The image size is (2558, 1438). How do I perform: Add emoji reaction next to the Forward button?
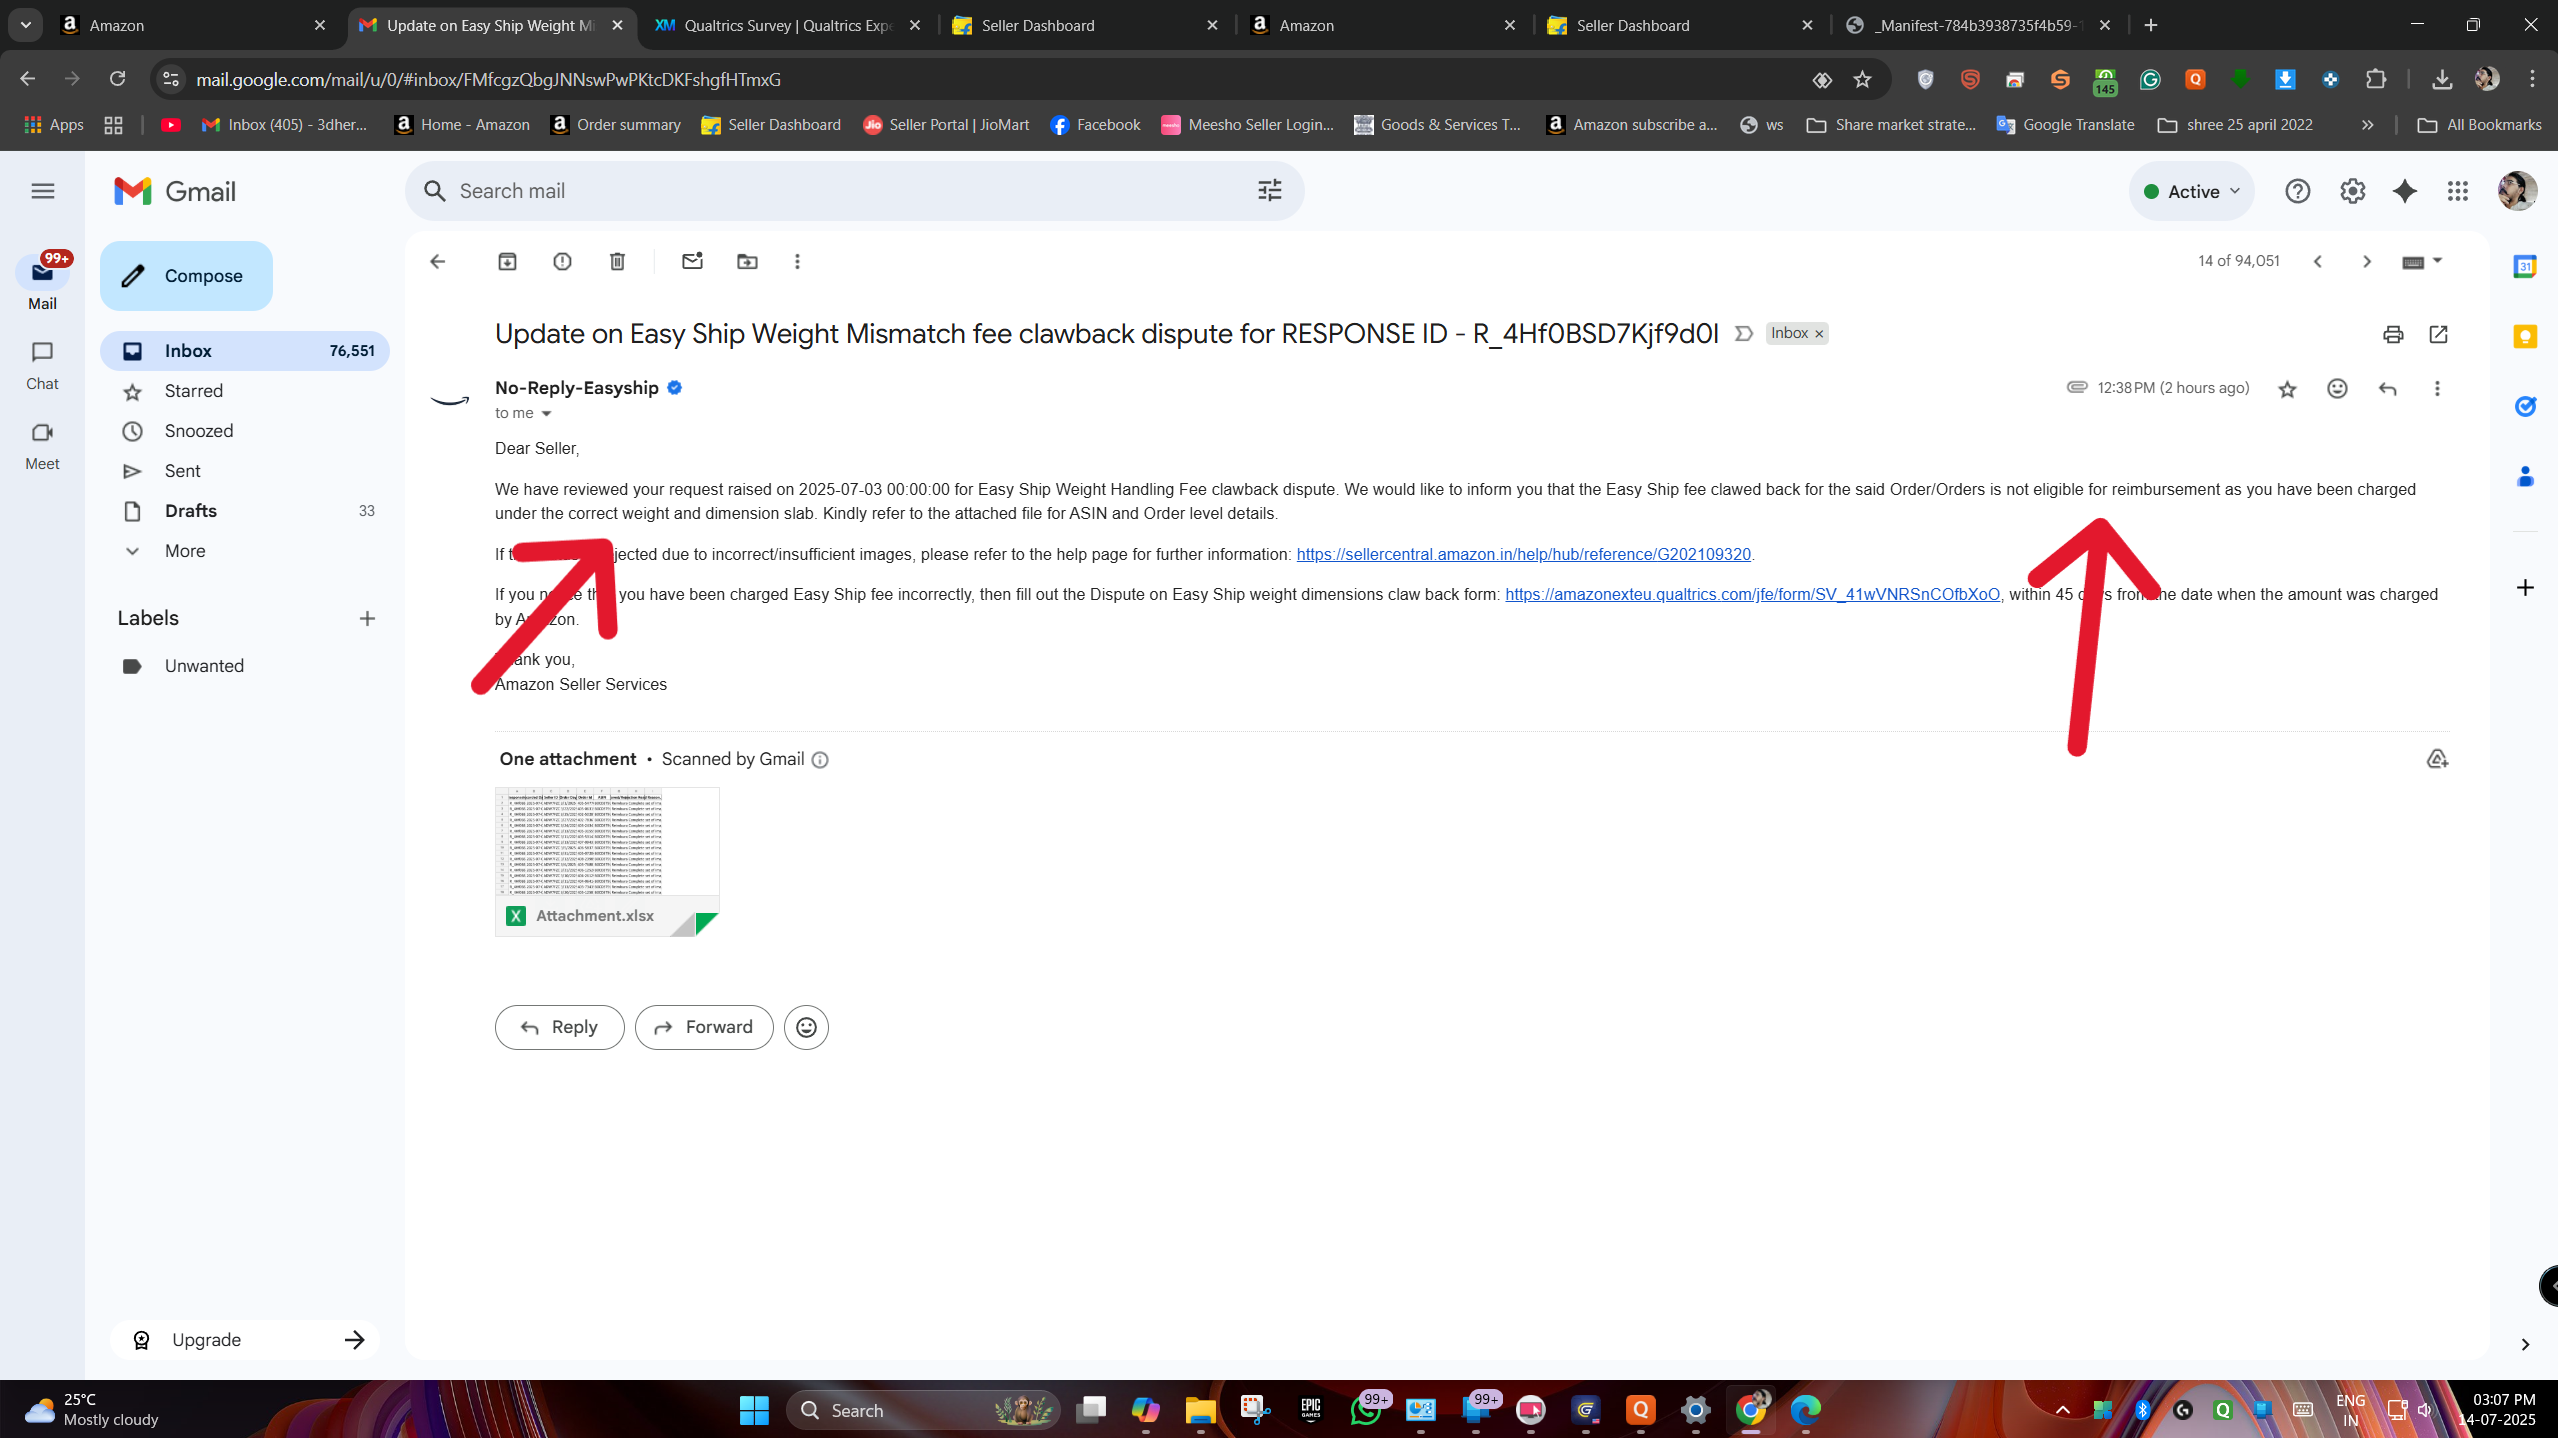(806, 1027)
